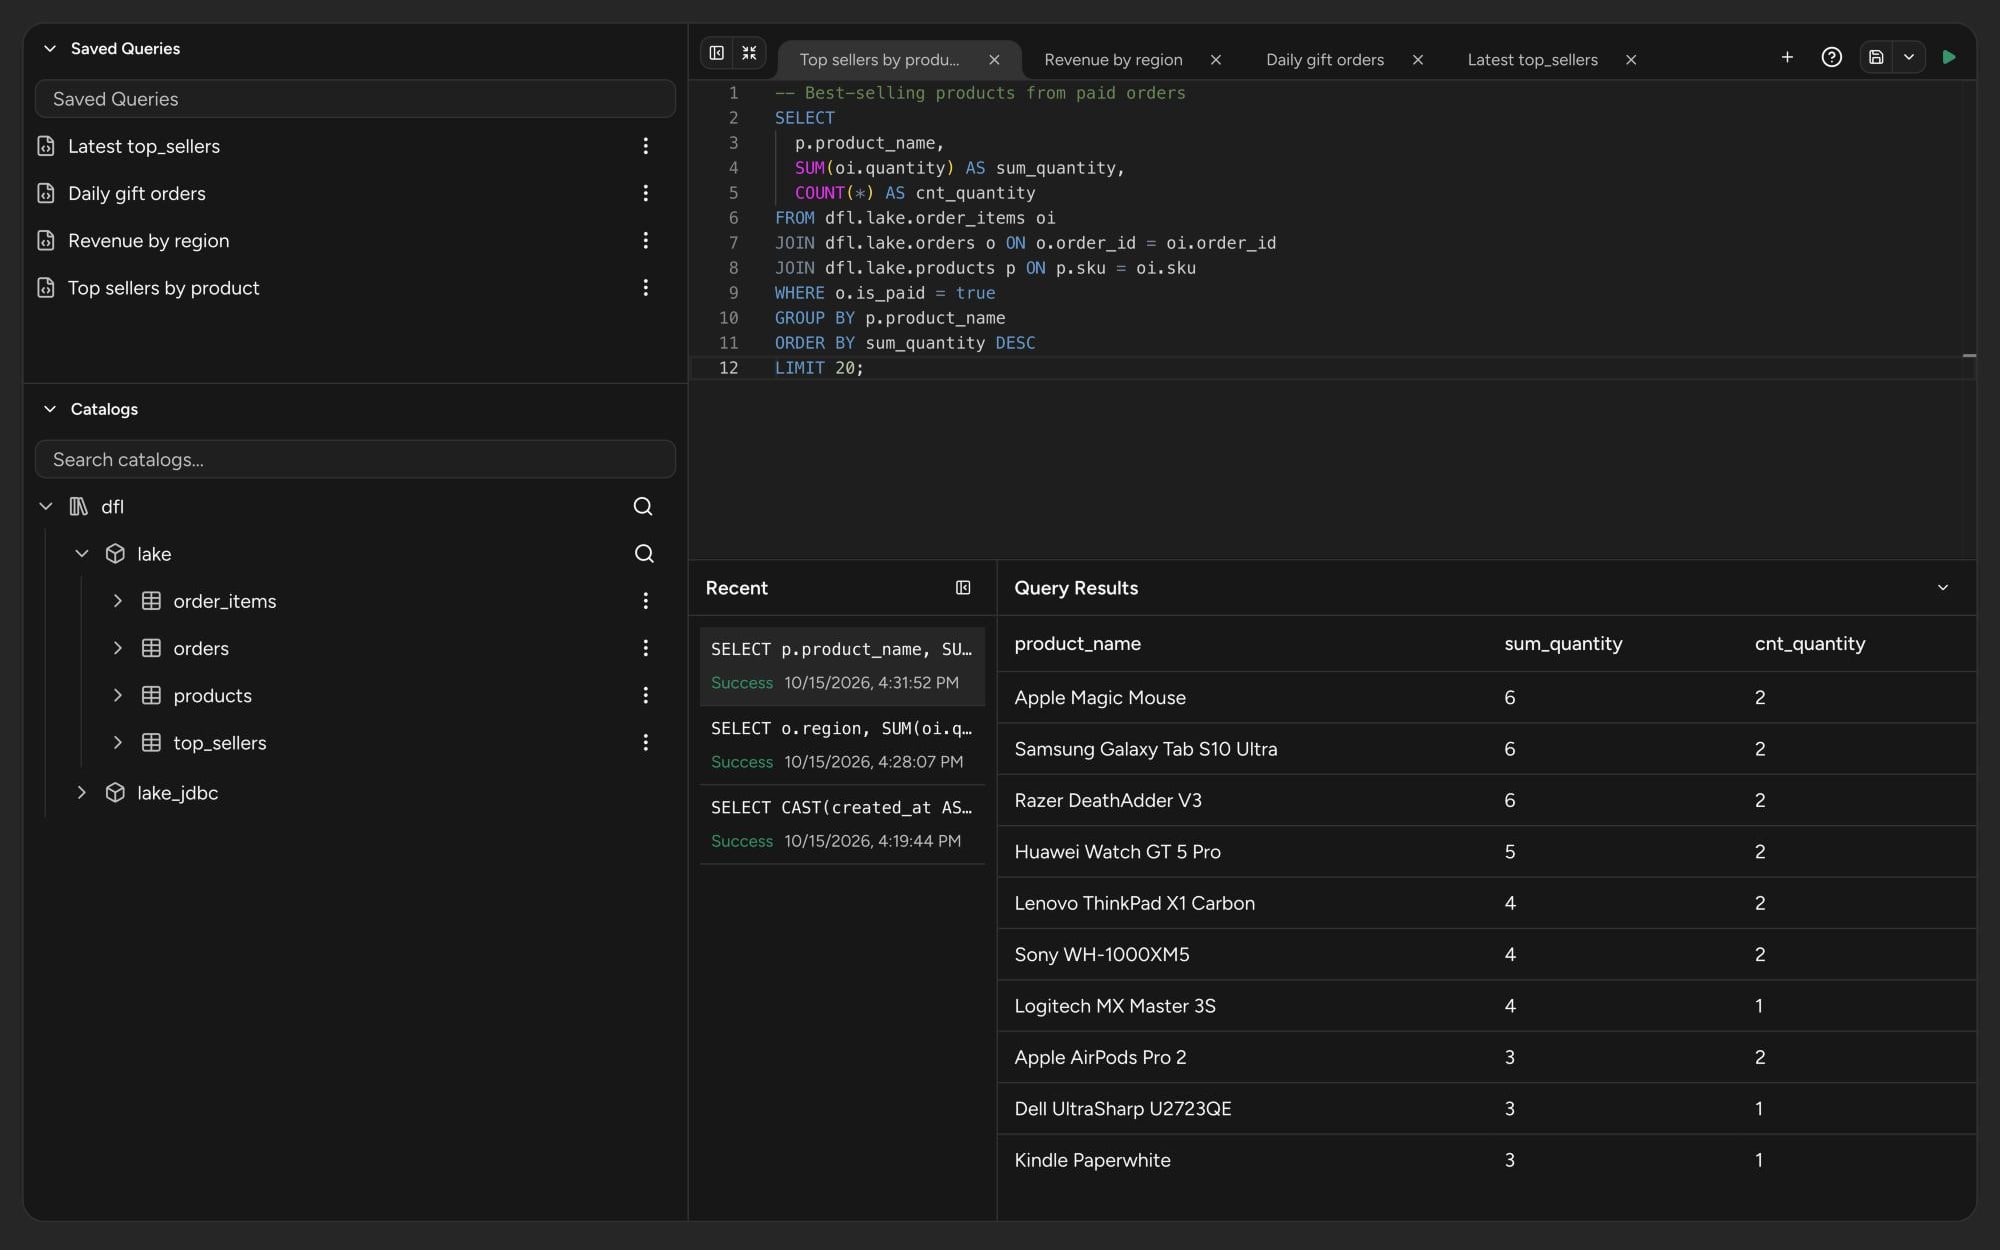The image size is (2000, 1250).
Task: Open recent query SELECT CAST(created_at
Action: [842, 824]
